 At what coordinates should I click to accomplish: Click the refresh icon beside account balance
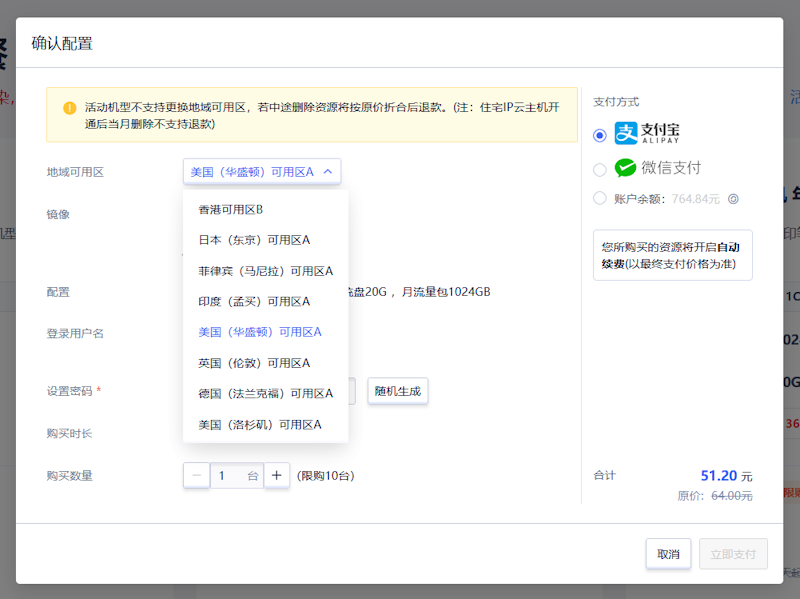click(731, 198)
